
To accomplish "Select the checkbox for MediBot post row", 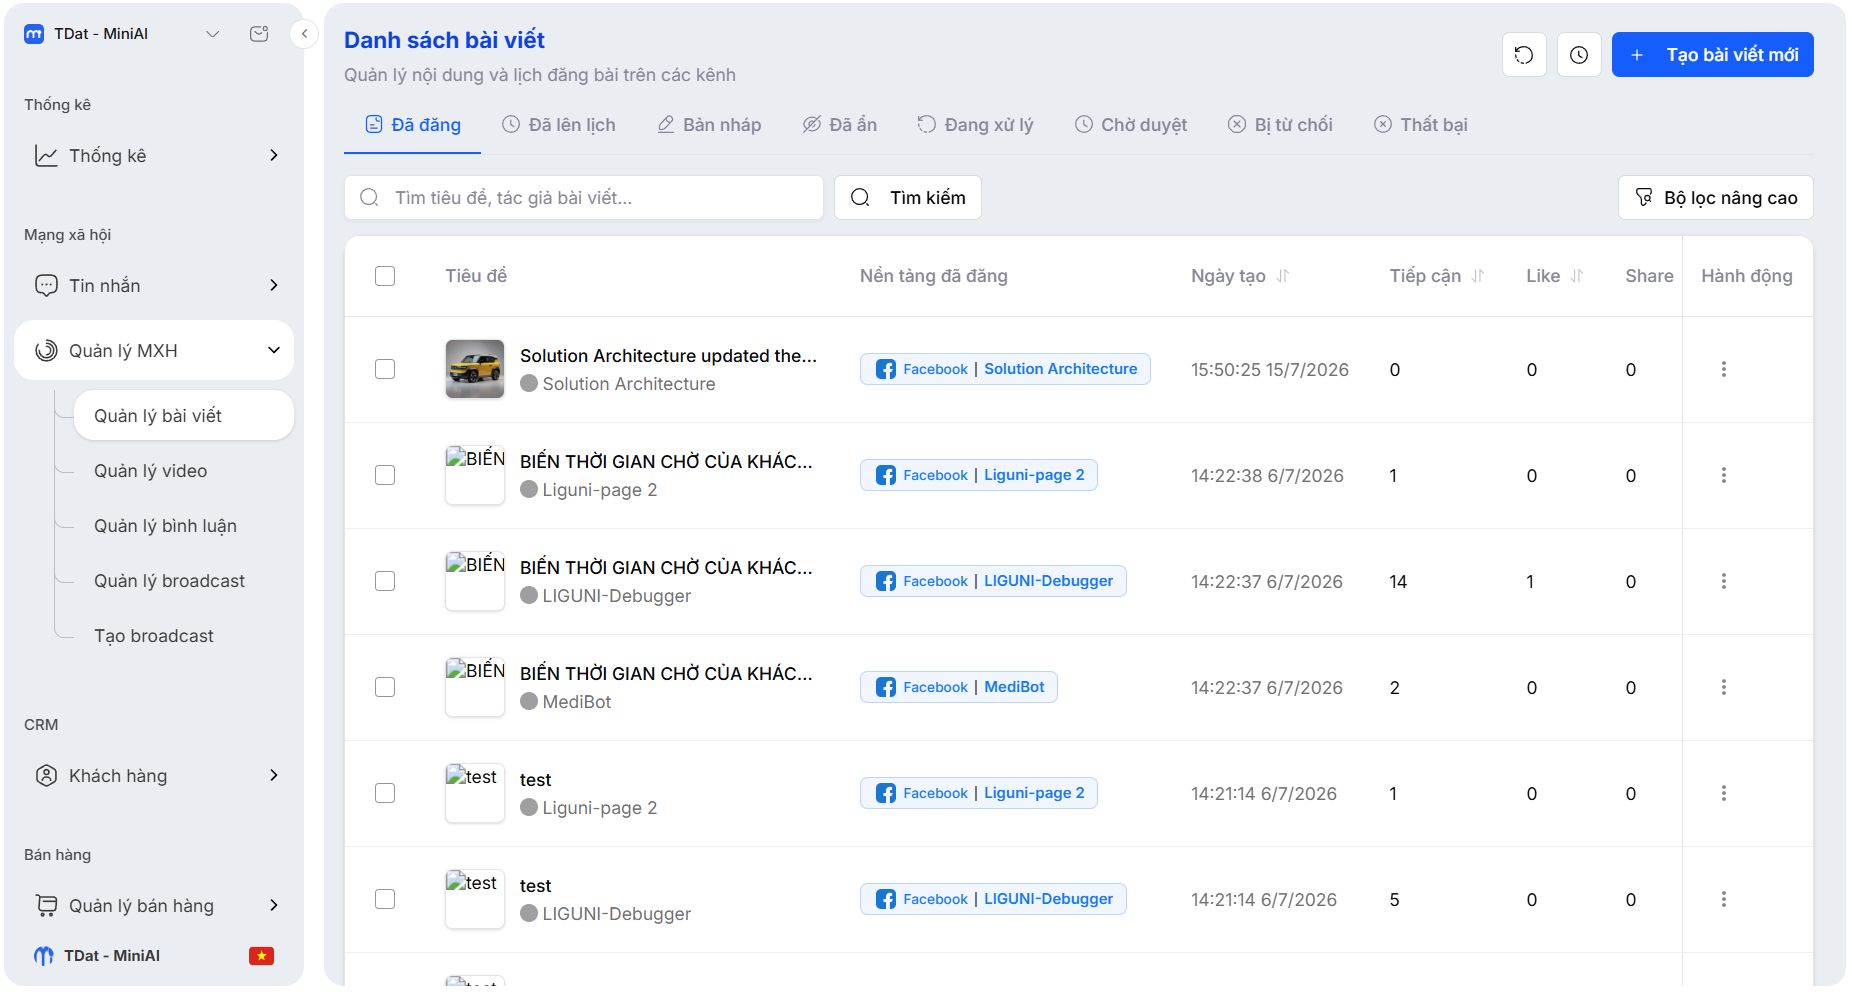I will (385, 687).
